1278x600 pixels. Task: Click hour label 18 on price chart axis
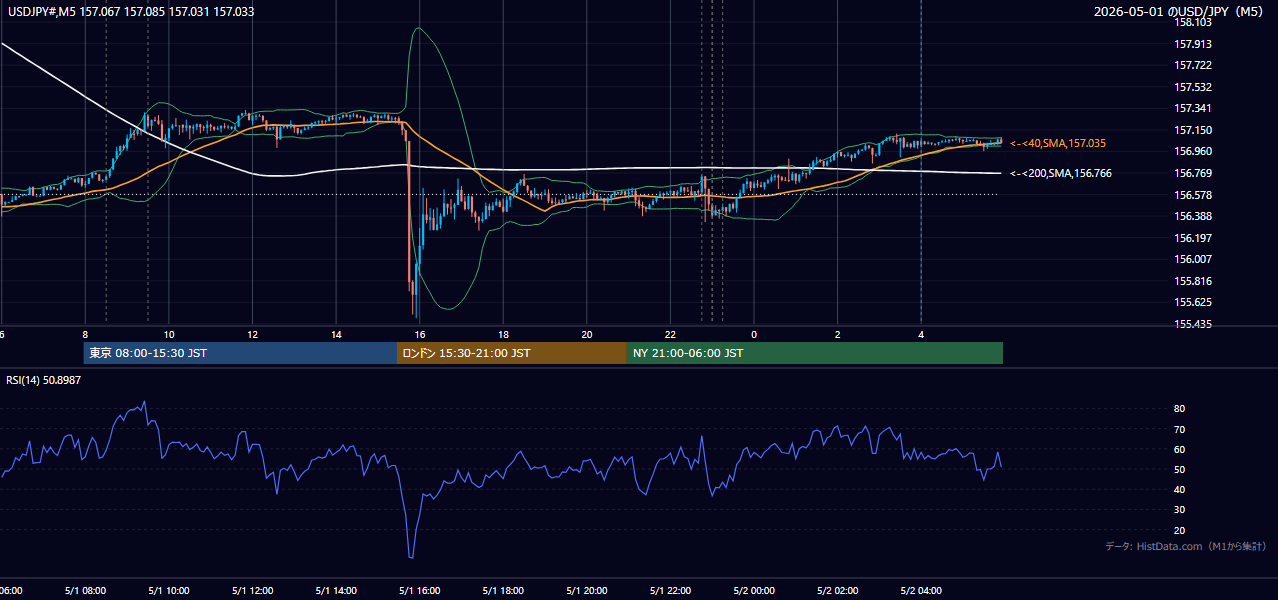click(x=503, y=334)
